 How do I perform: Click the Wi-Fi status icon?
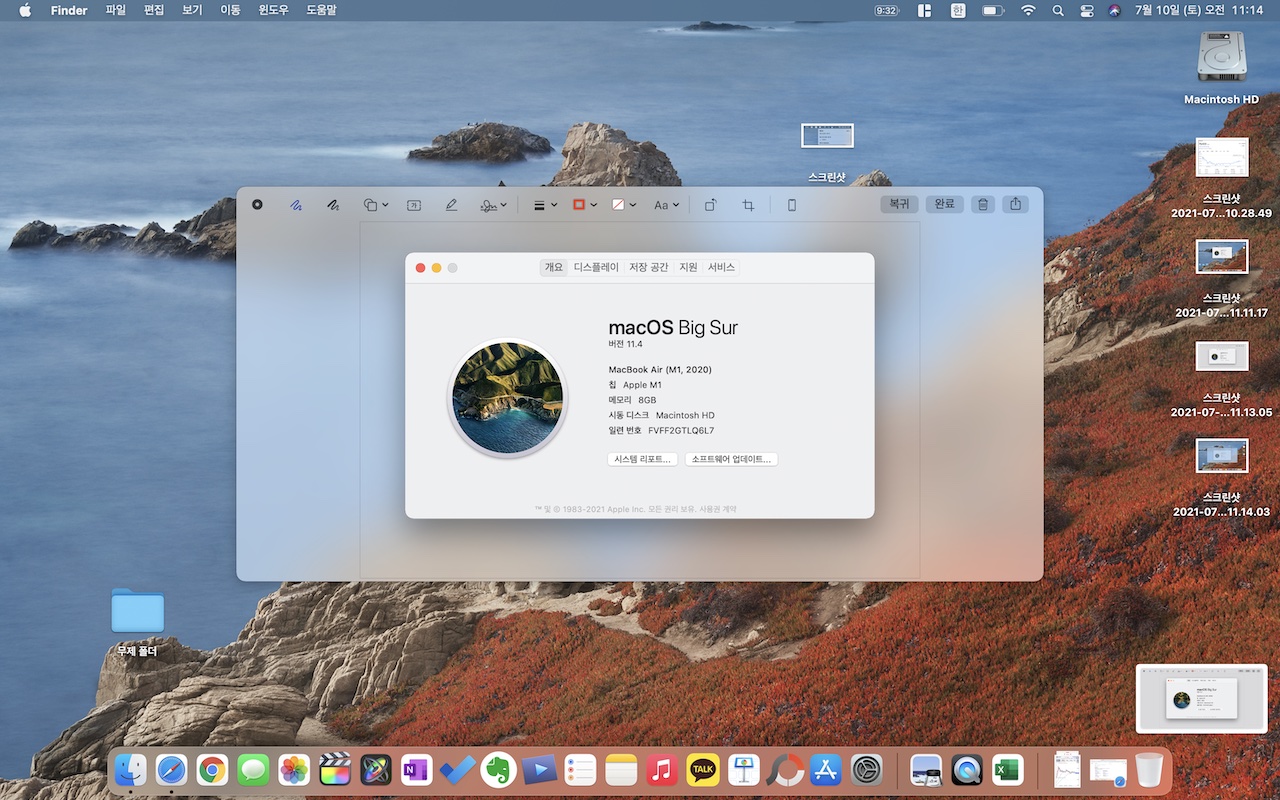pyautogui.click(x=1028, y=10)
